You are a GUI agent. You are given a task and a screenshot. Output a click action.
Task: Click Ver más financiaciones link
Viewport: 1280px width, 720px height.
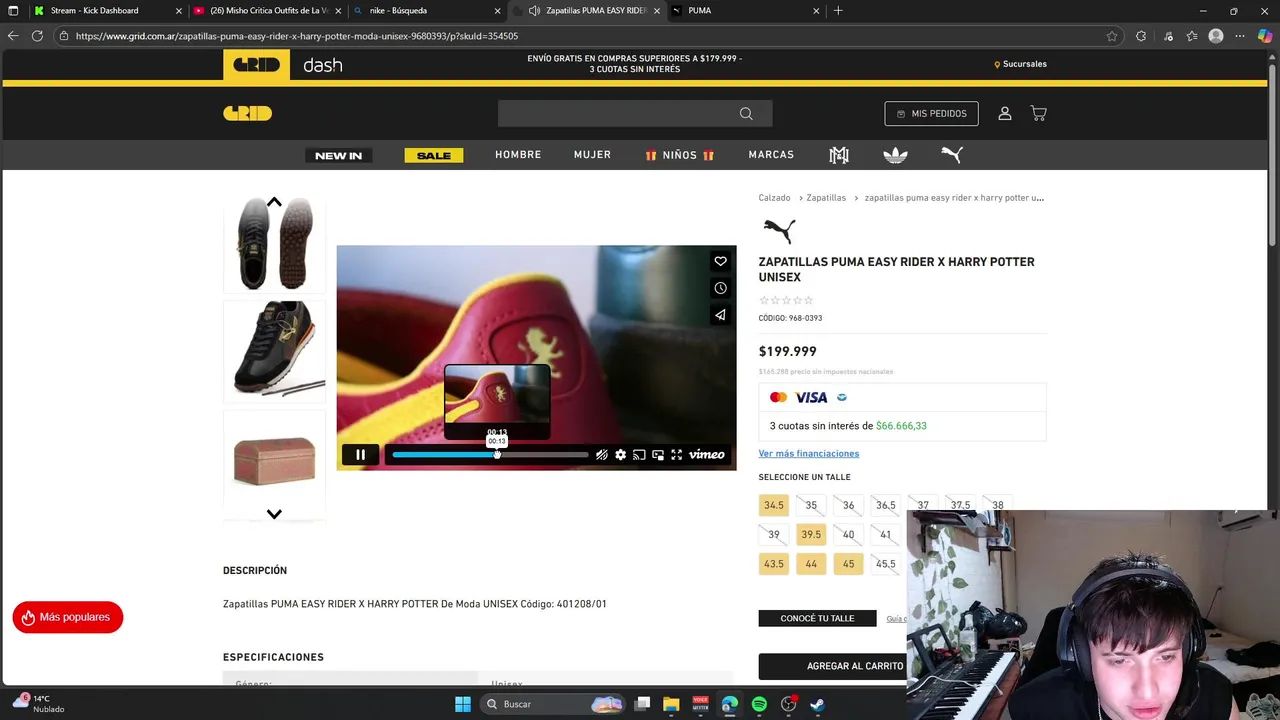click(808, 454)
